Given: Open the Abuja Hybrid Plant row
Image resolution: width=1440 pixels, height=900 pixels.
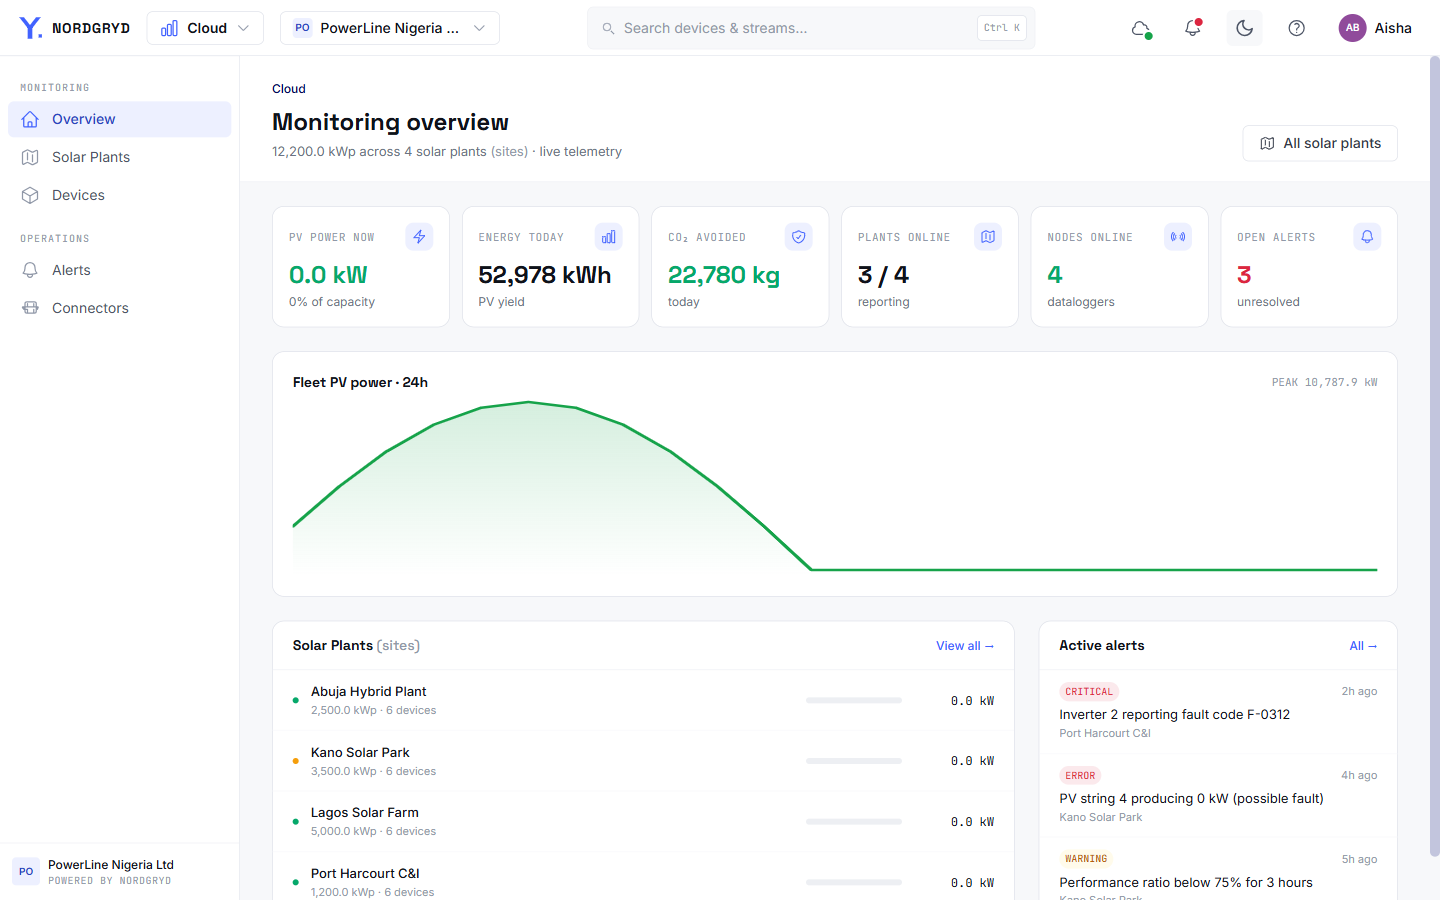Looking at the screenshot, I should pyautogui.click(x=643, y=700).
